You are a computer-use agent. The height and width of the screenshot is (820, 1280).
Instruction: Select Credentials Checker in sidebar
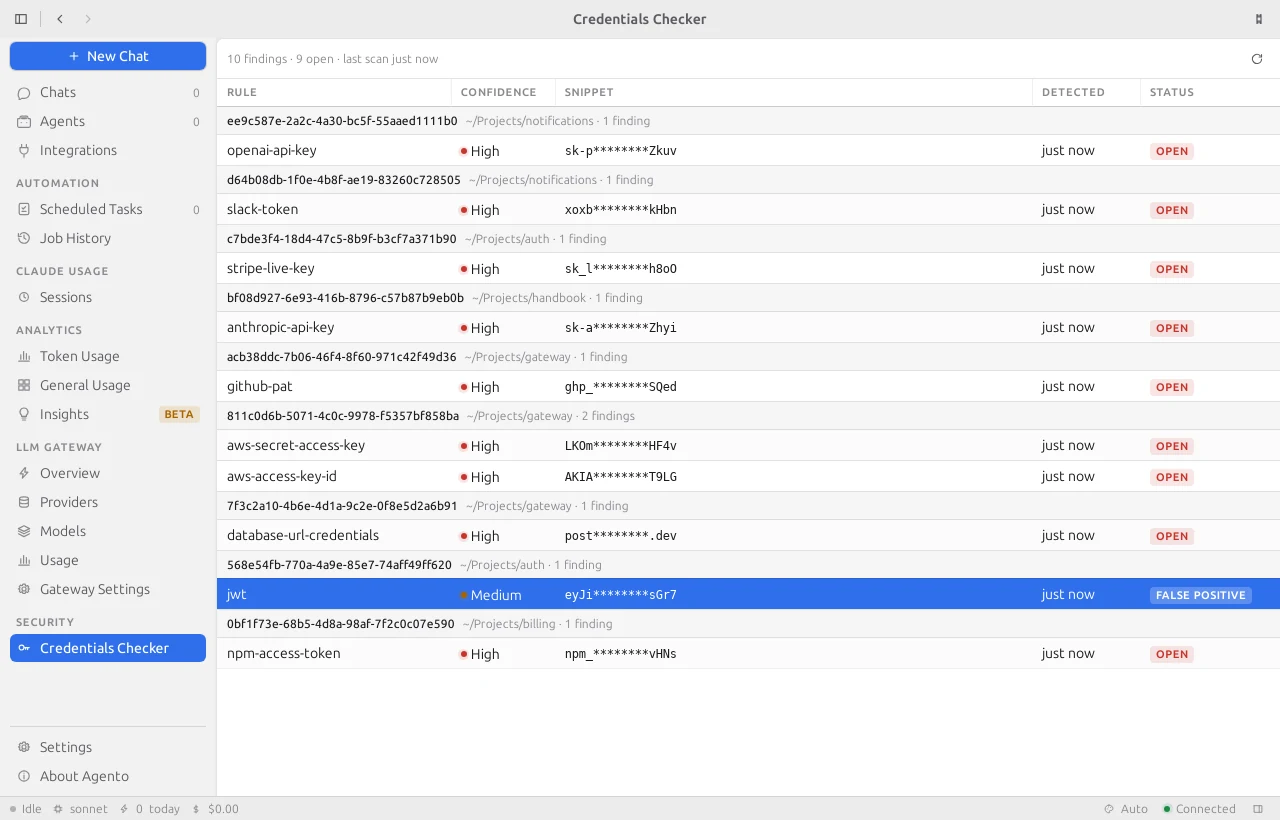108,648
